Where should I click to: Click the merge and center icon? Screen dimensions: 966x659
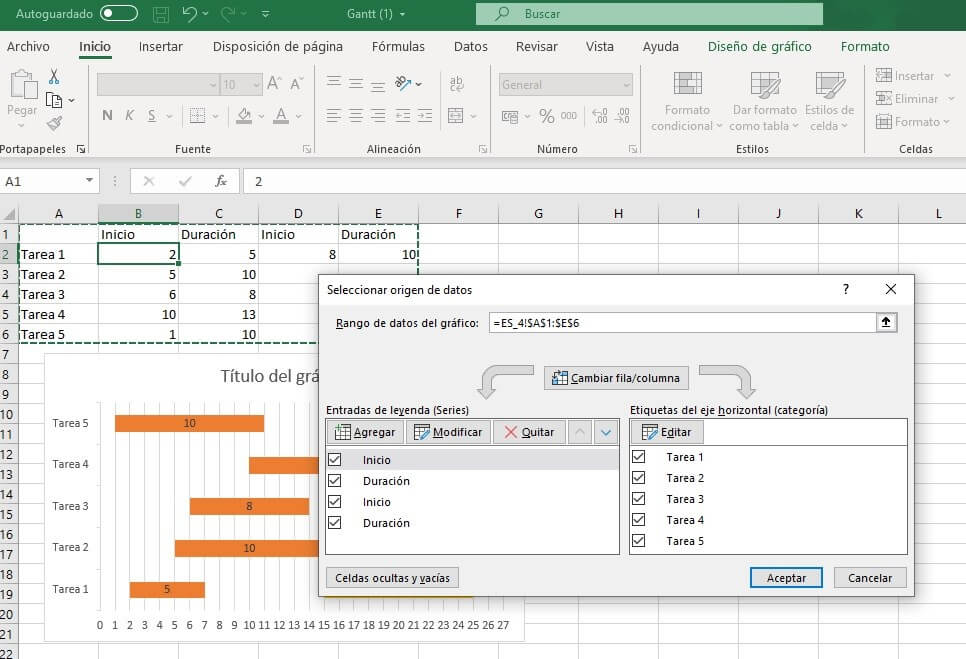(x=456, y=116)
